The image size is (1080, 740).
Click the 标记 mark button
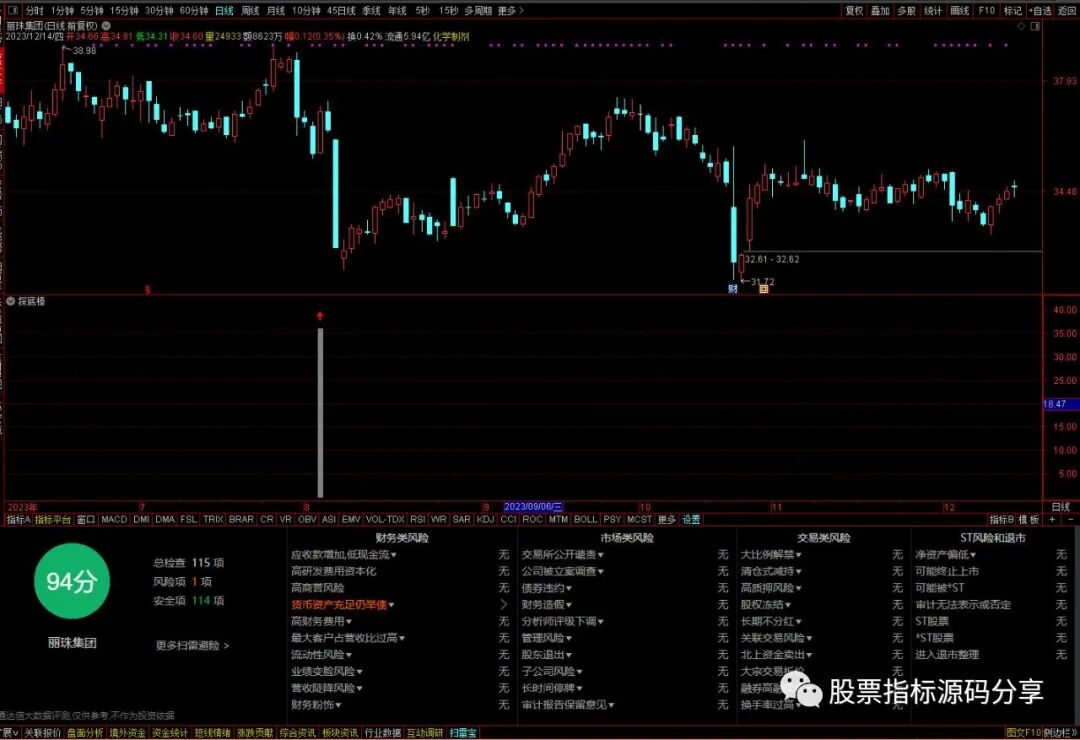click(1012, 10)
